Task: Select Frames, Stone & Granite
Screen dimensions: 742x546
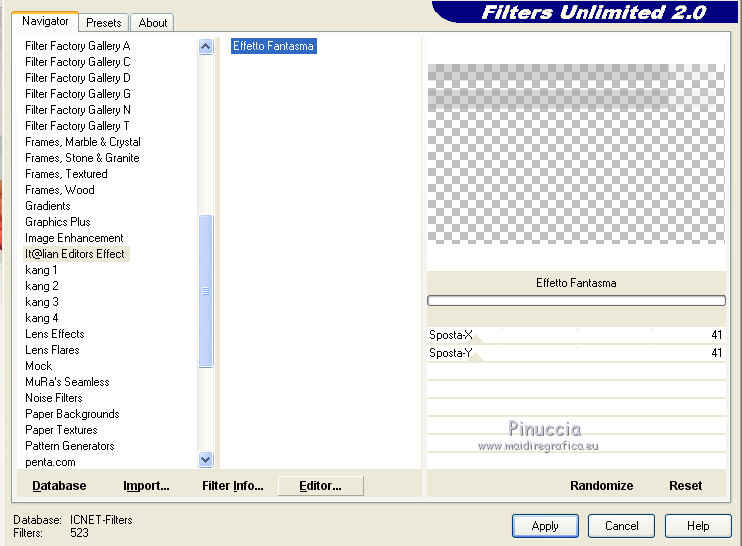Action: tap(82, 158)
